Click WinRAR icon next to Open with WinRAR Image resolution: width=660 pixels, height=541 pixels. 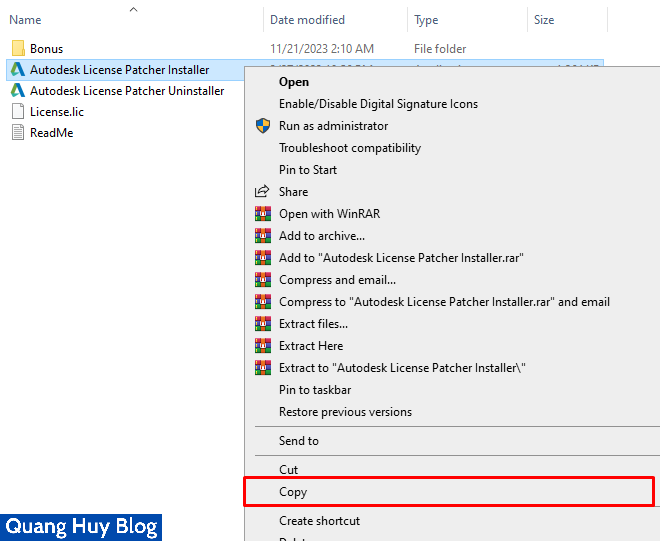(x=263, y=213)
